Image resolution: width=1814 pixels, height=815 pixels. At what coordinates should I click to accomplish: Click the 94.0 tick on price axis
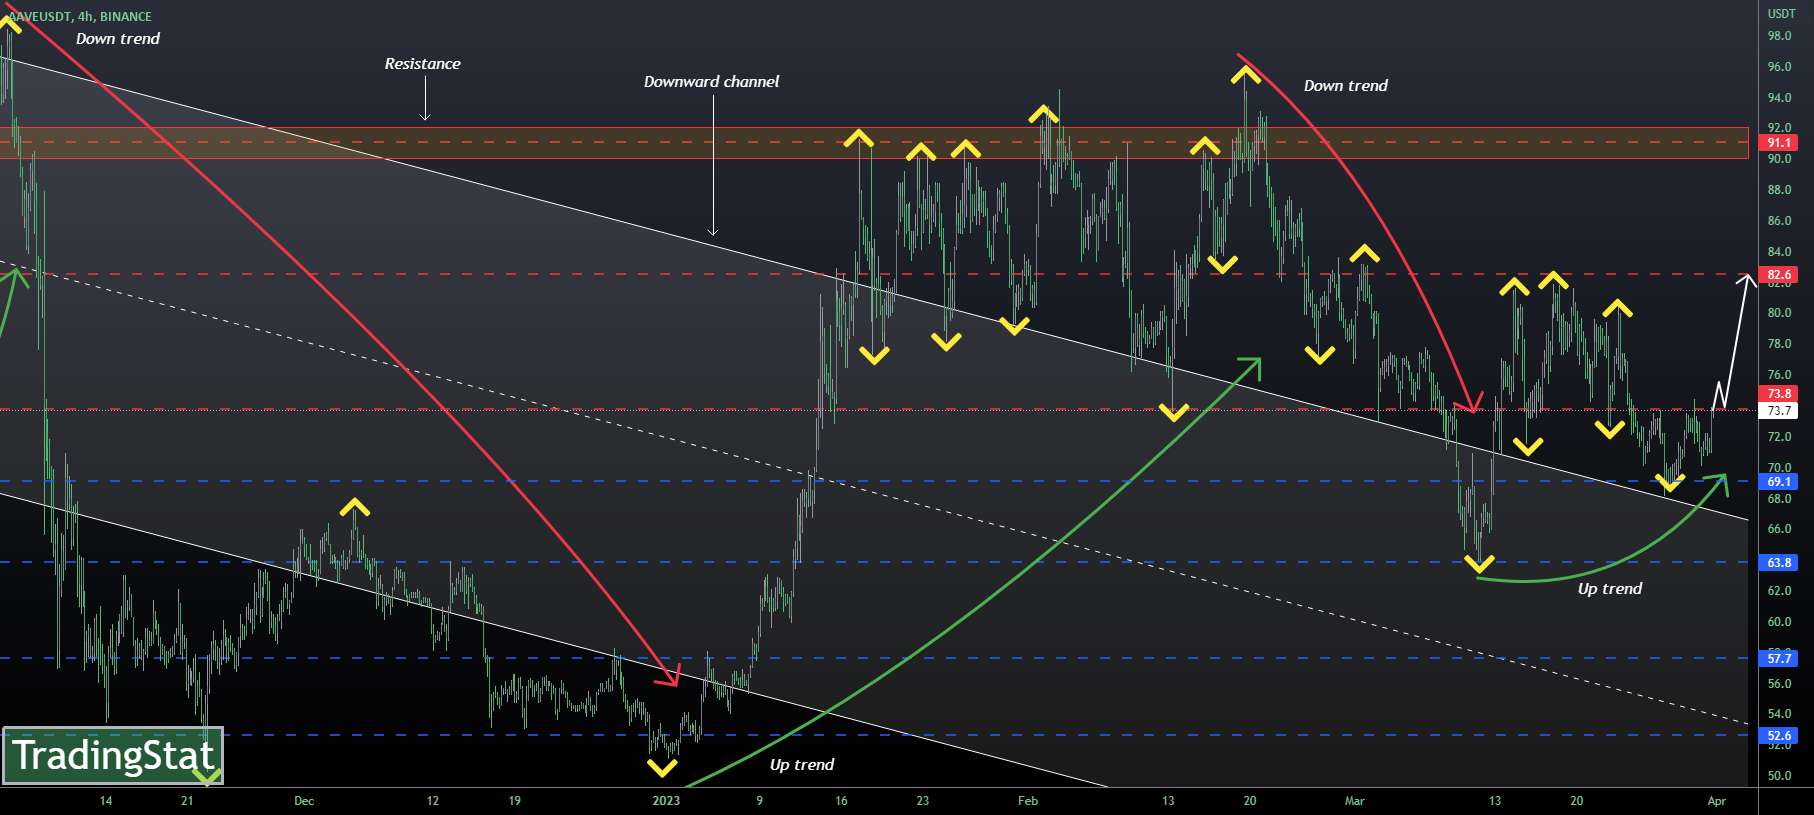1779,98
